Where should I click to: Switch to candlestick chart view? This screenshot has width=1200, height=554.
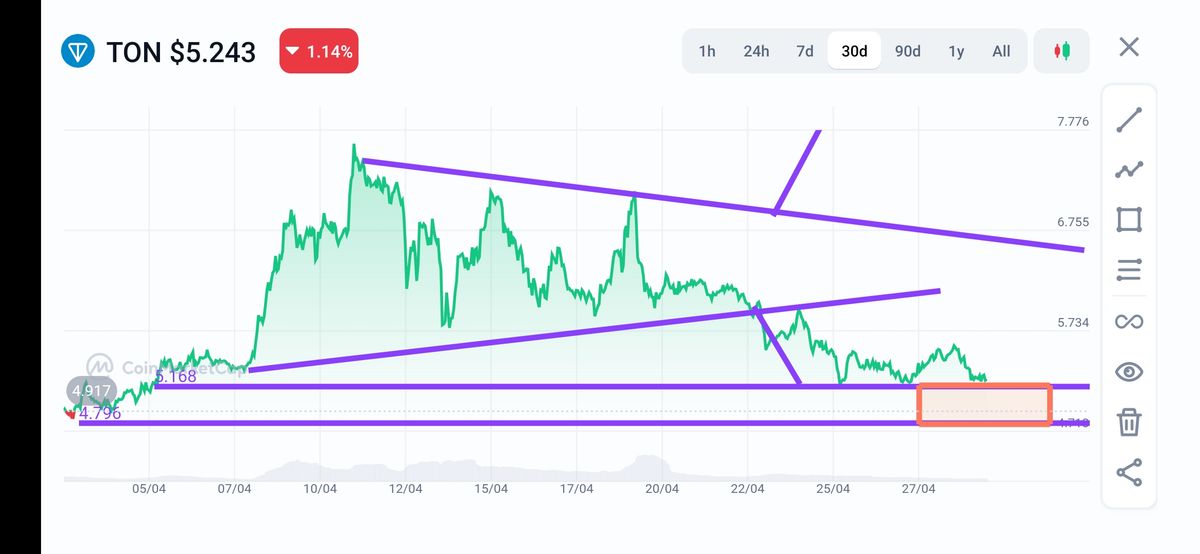click(1061, 51)
